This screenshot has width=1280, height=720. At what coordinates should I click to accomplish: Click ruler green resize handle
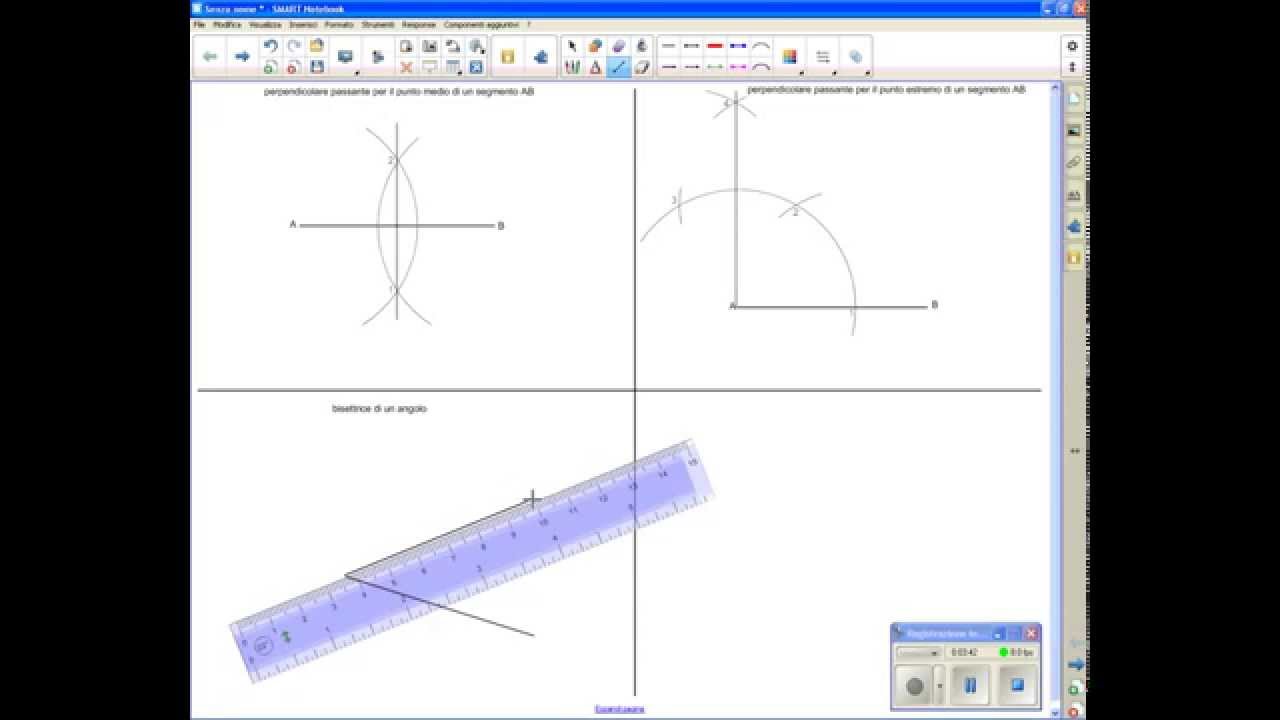287,635
